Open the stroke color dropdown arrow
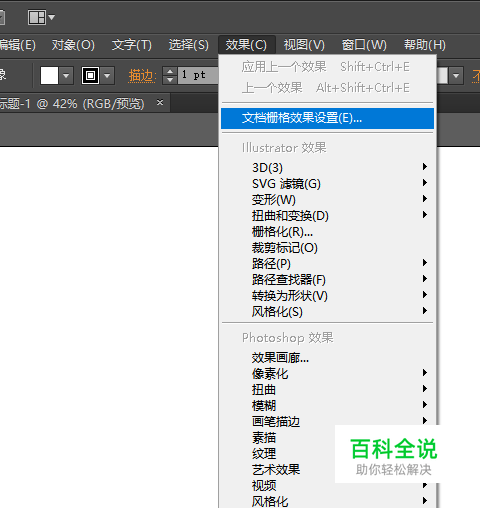 tap(107, 76)
